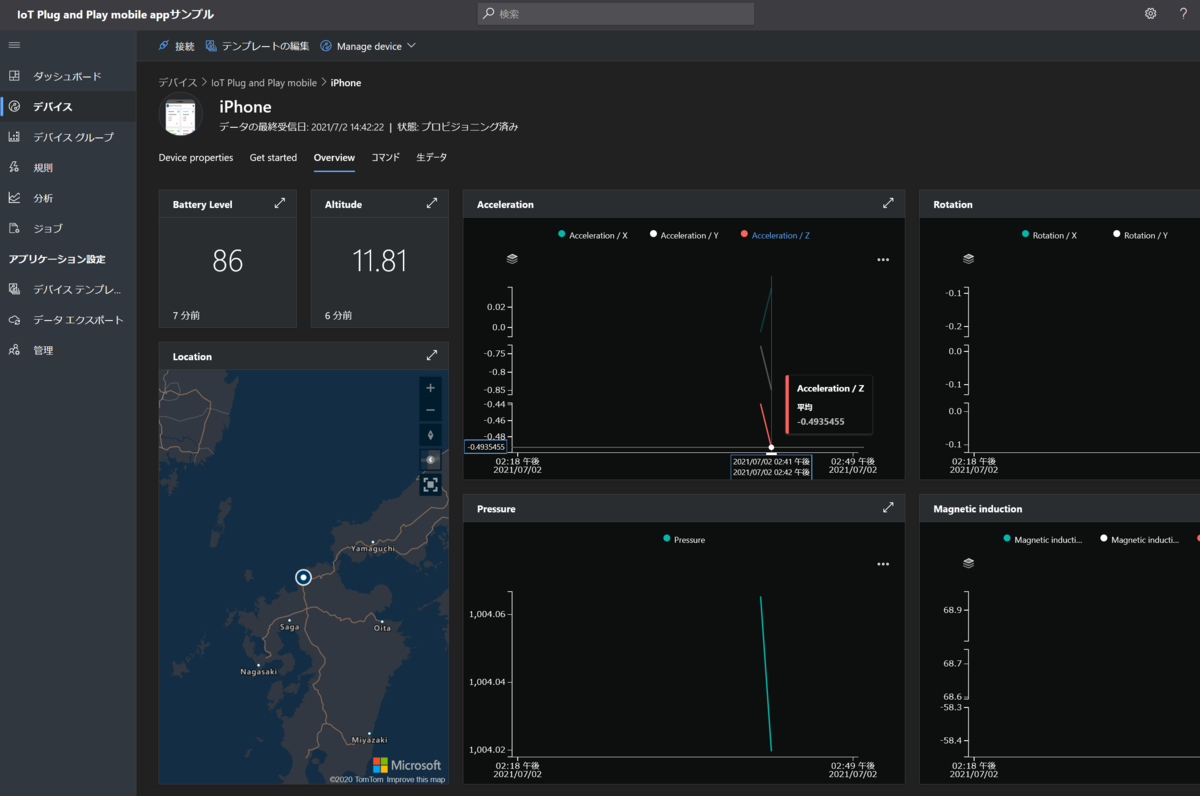Image resolution: width=1200 pixels, height=796 pixels.
Task: Open more options in Acceleration chart
Action: [883, 259]
